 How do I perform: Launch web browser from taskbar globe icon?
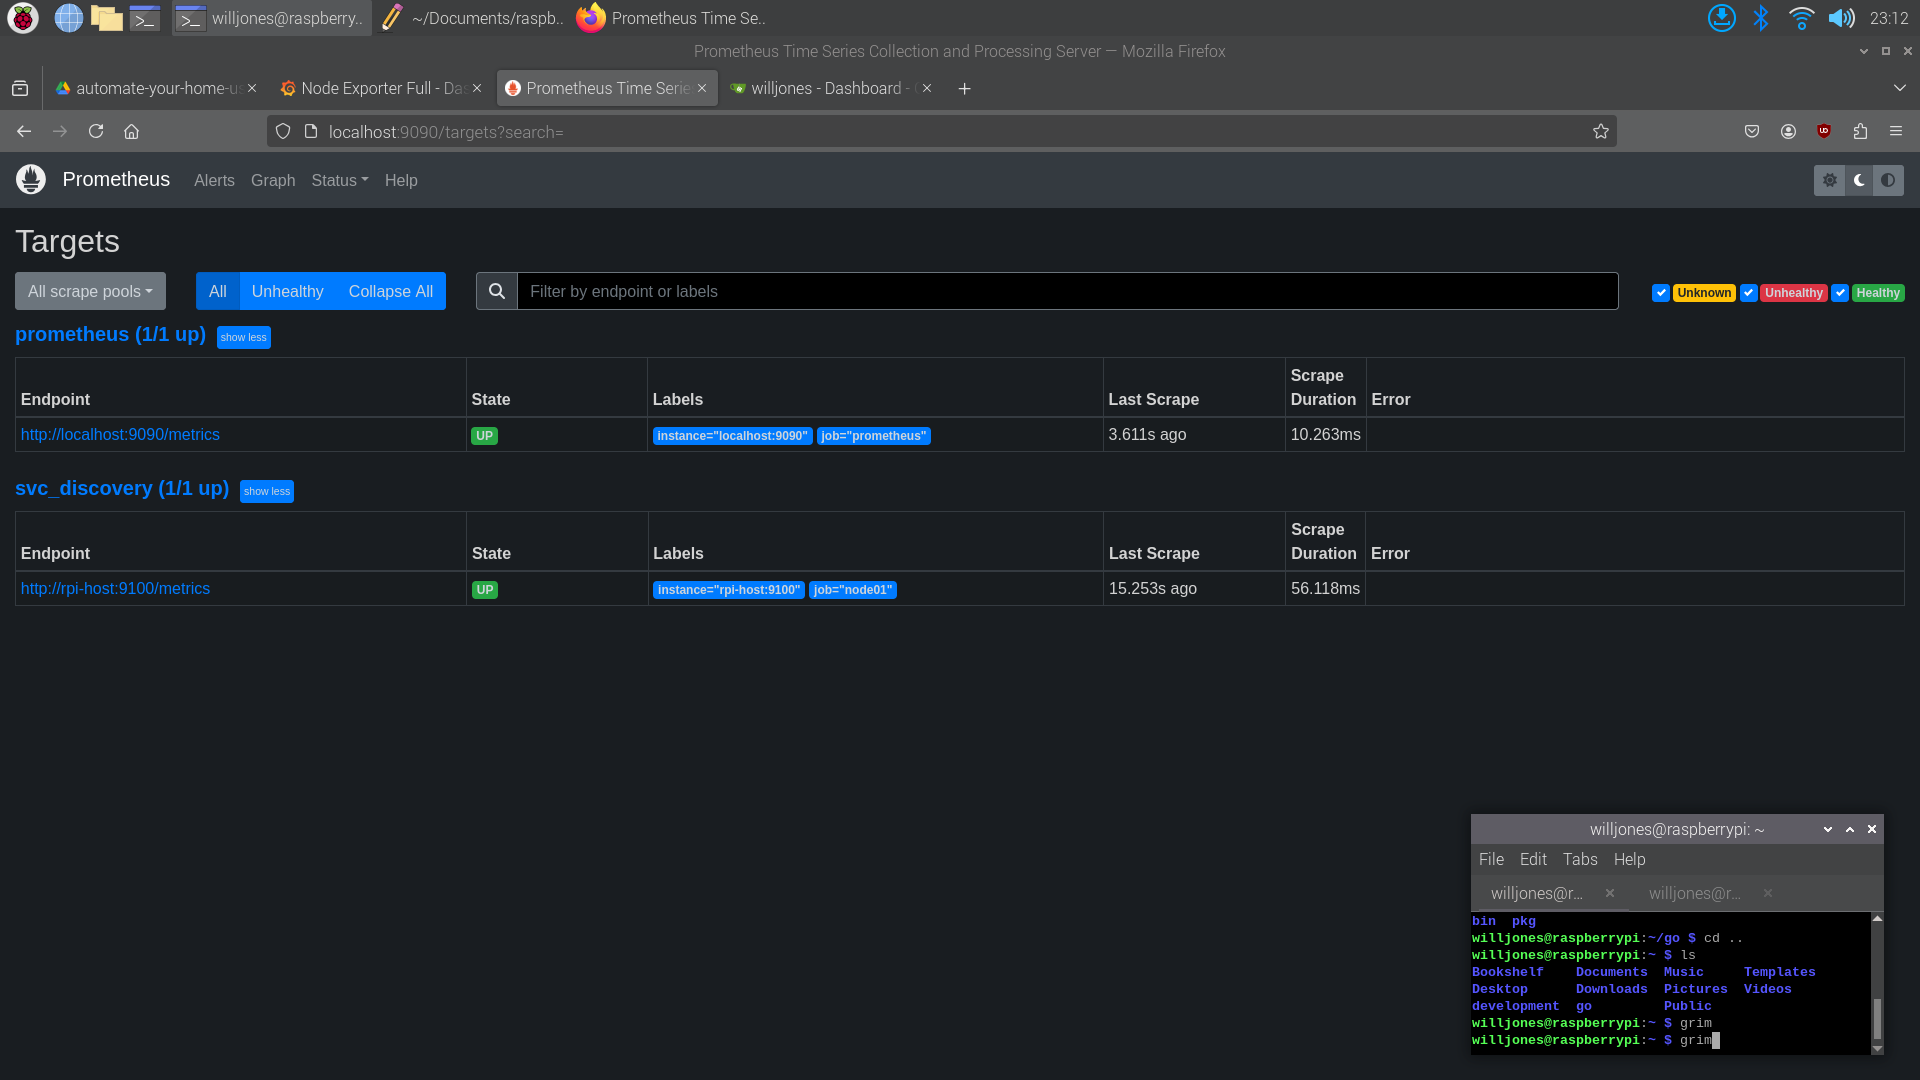coord(68,18)
